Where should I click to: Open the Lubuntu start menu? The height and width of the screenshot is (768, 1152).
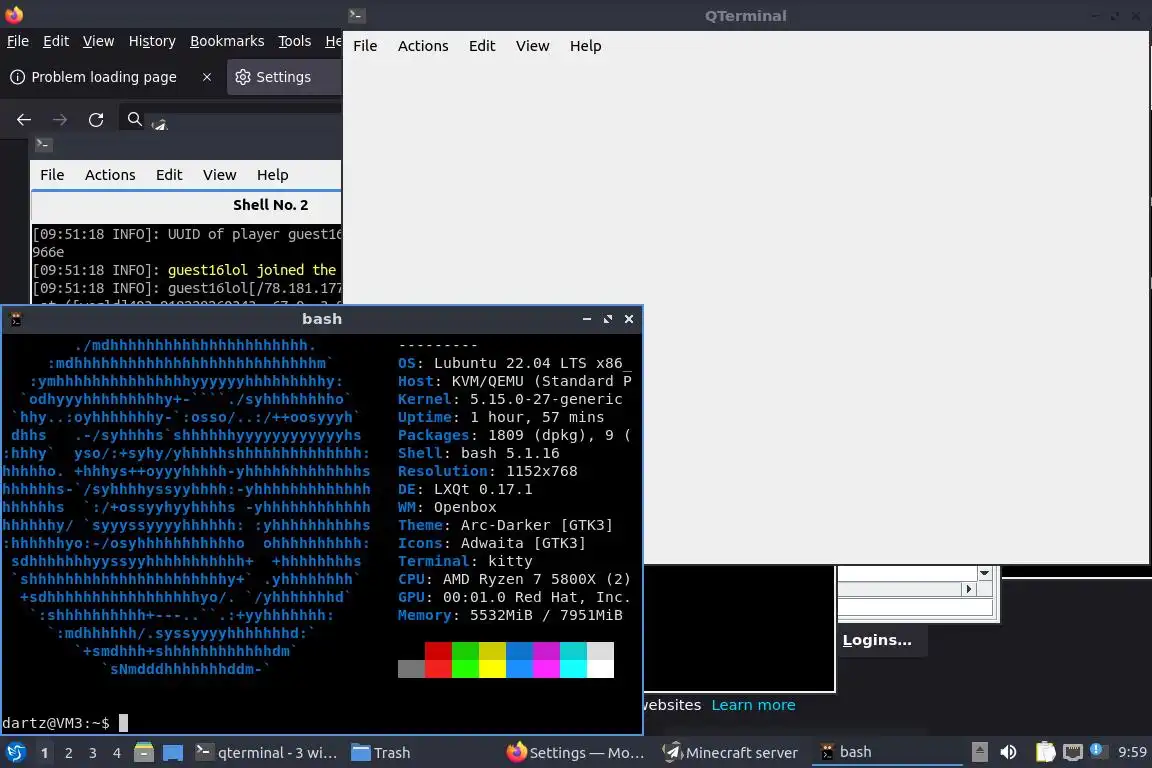(x=15, y=752)
